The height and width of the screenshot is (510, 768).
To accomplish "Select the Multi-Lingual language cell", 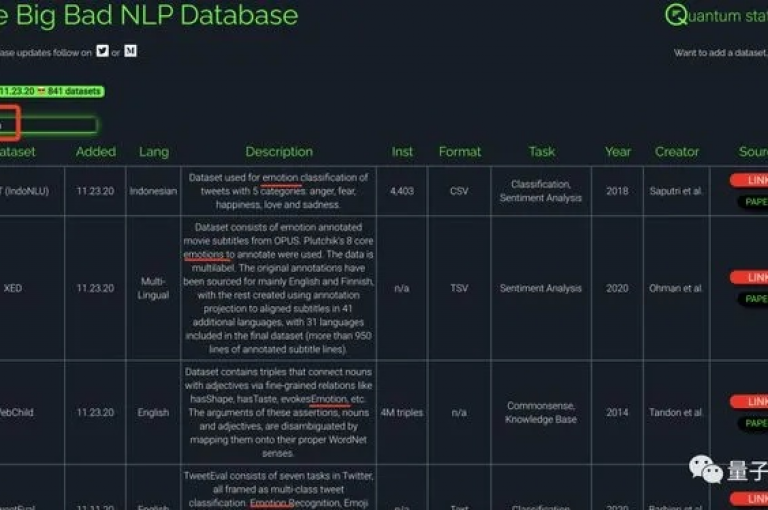I will [x=153, y=288].
